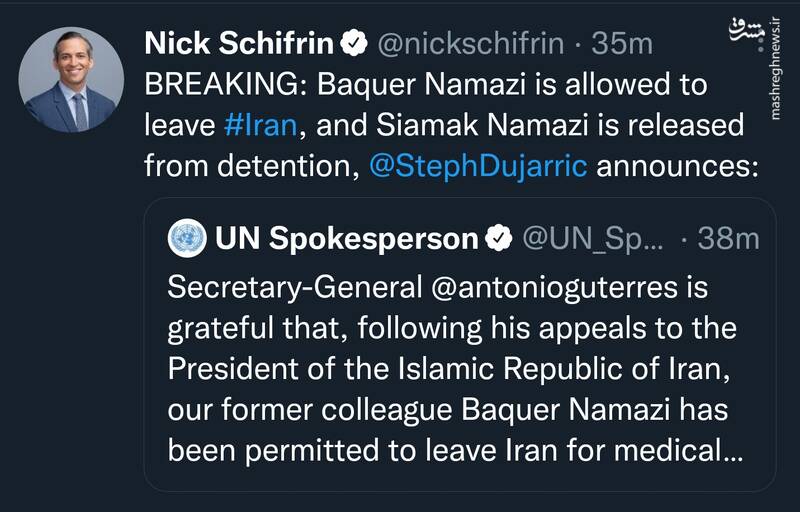Click 'Siamak Namazi' in the main tweet
Image resolution: width=800 pixels, height=512 pixels.
[496, 126]
